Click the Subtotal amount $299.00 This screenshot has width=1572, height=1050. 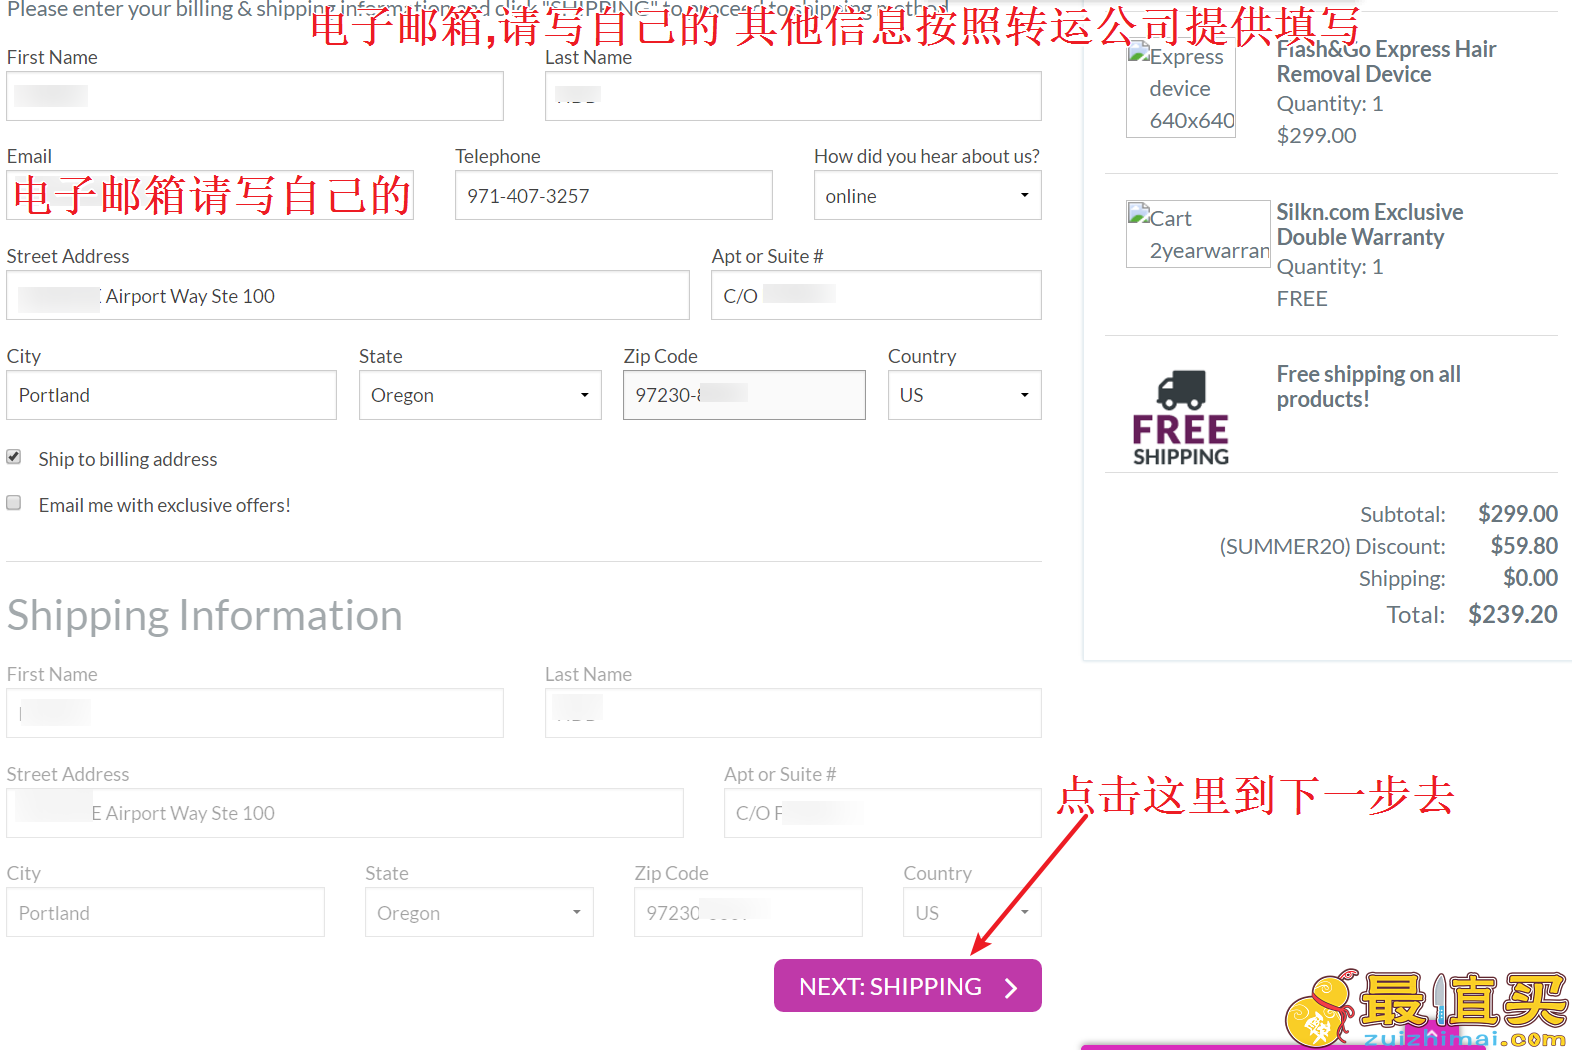[1518, 514]
